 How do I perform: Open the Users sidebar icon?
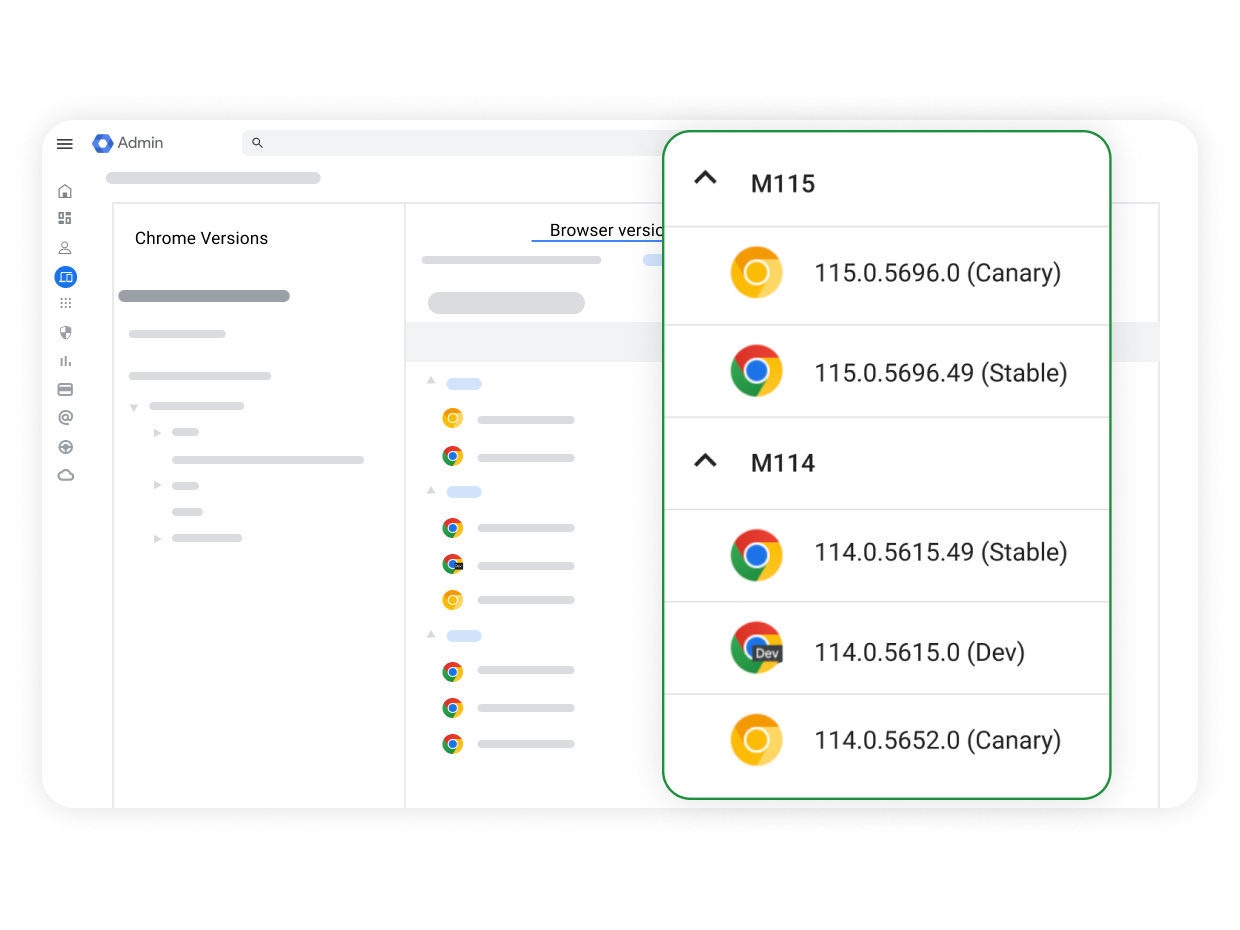coord(65,248)
